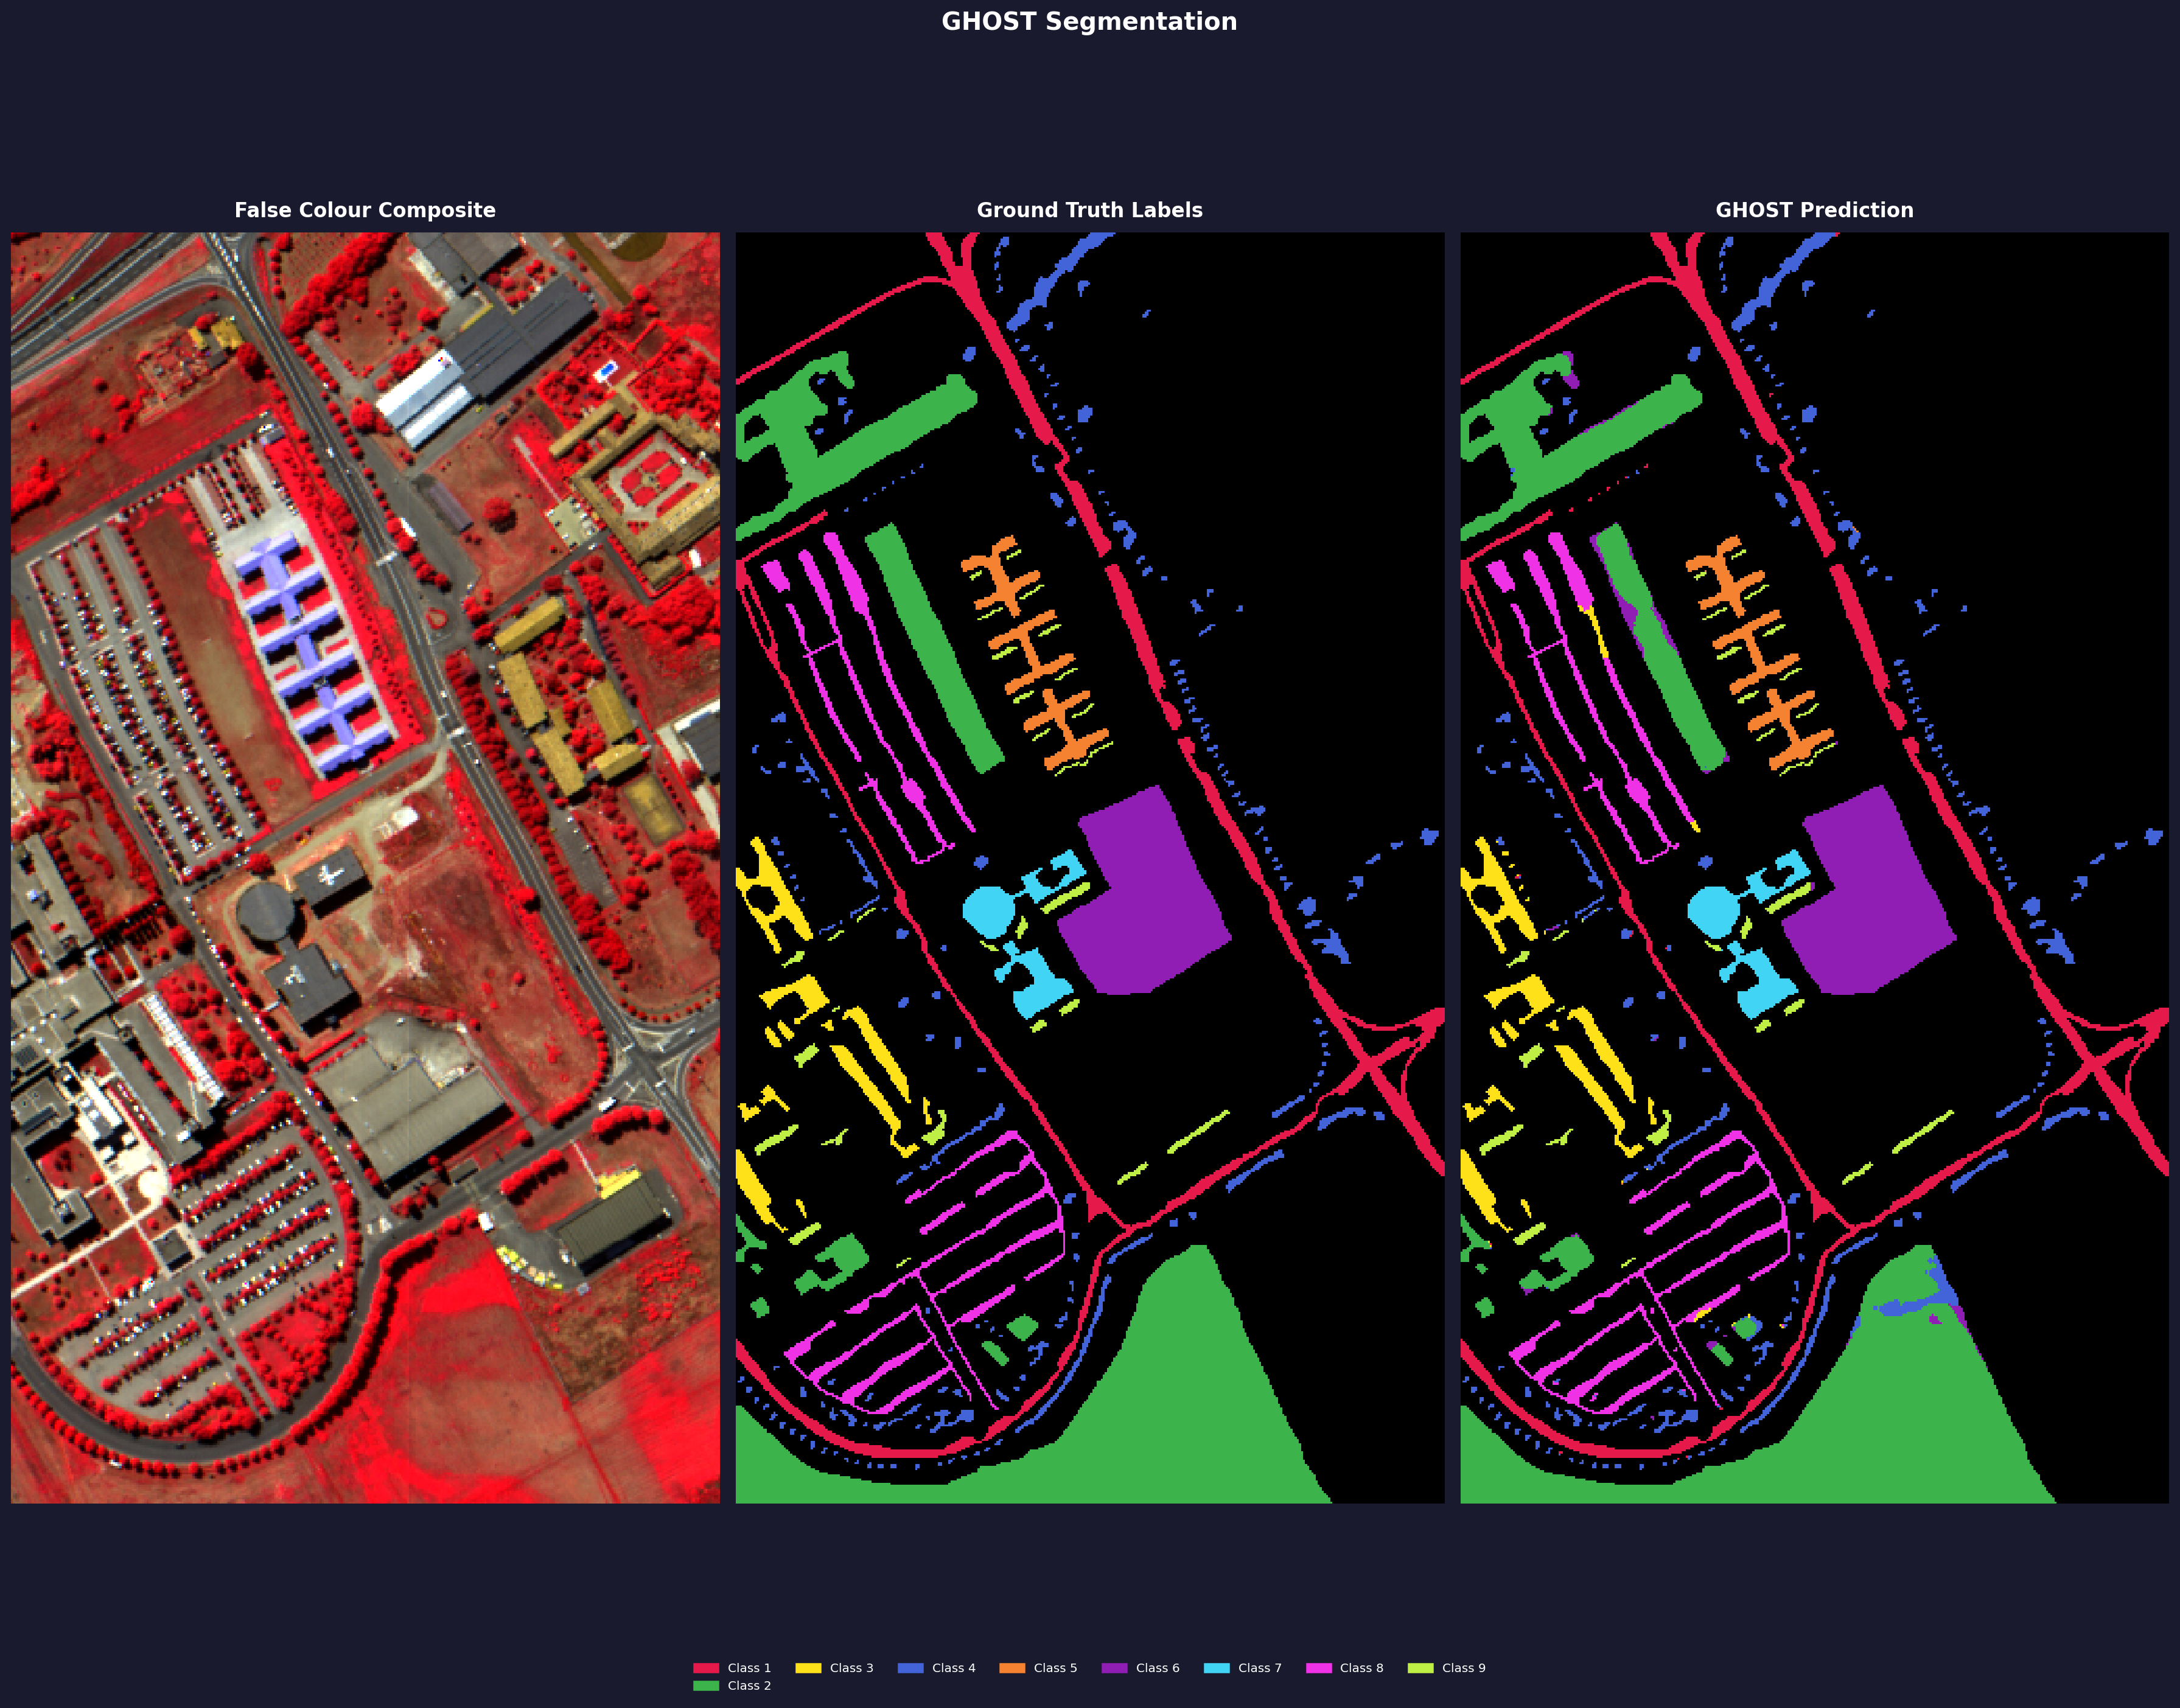Click the GHOST Segmentation title text
The width and height of the screenshot is (2180, 1708).
(x=1089, y=21)
